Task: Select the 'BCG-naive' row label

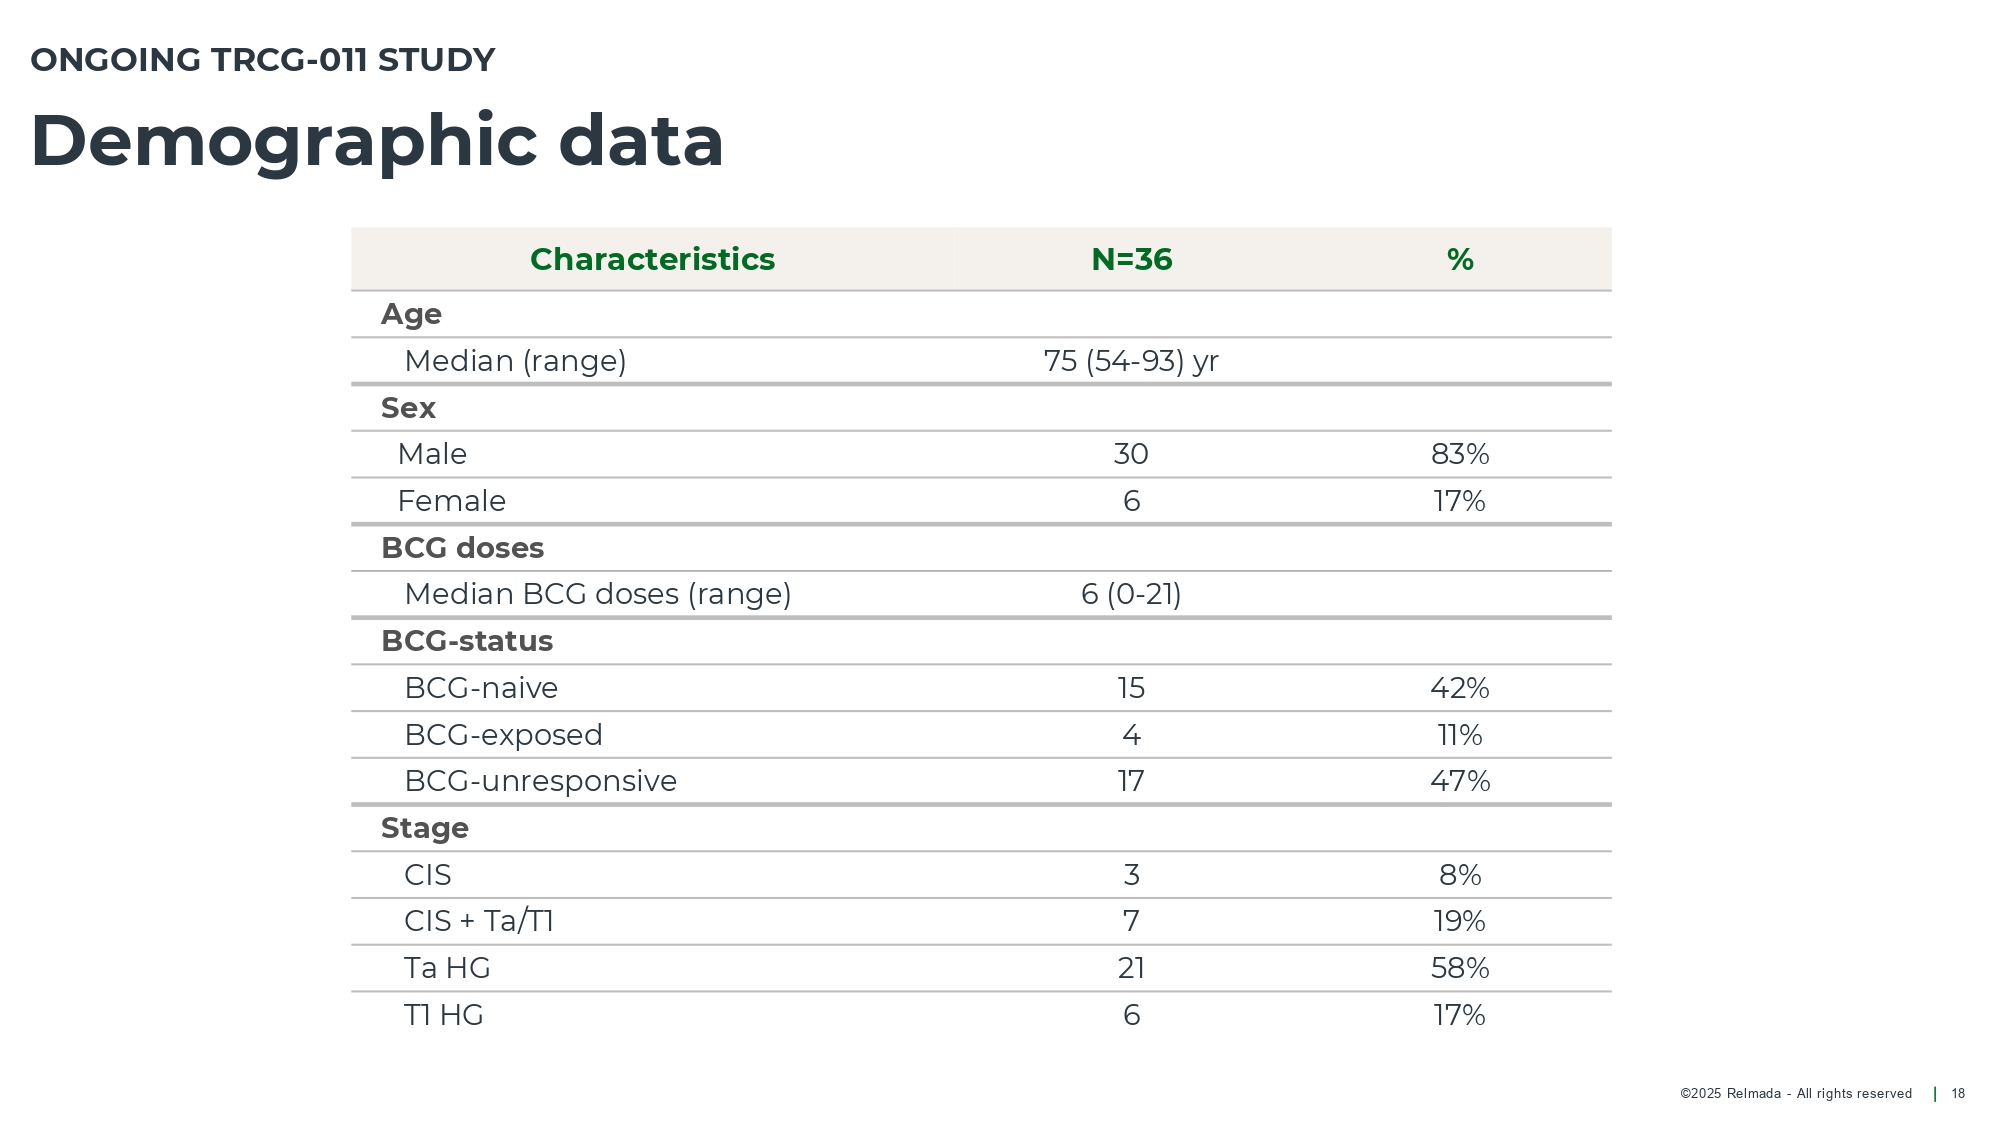Action: 481,688
